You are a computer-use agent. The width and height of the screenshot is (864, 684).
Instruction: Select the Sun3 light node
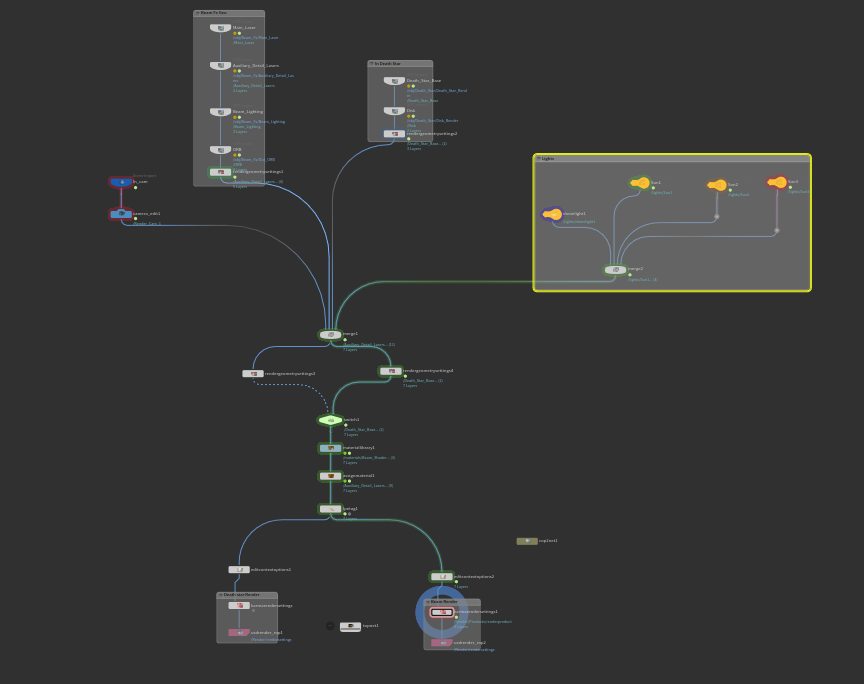tap(777, 182)
